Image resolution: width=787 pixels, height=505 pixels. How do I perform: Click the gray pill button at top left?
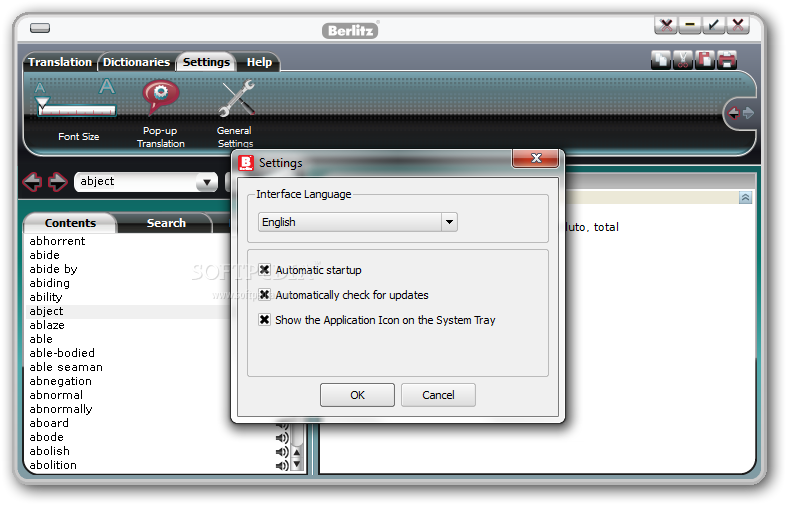pyautogui.click(x=40, y=28)
